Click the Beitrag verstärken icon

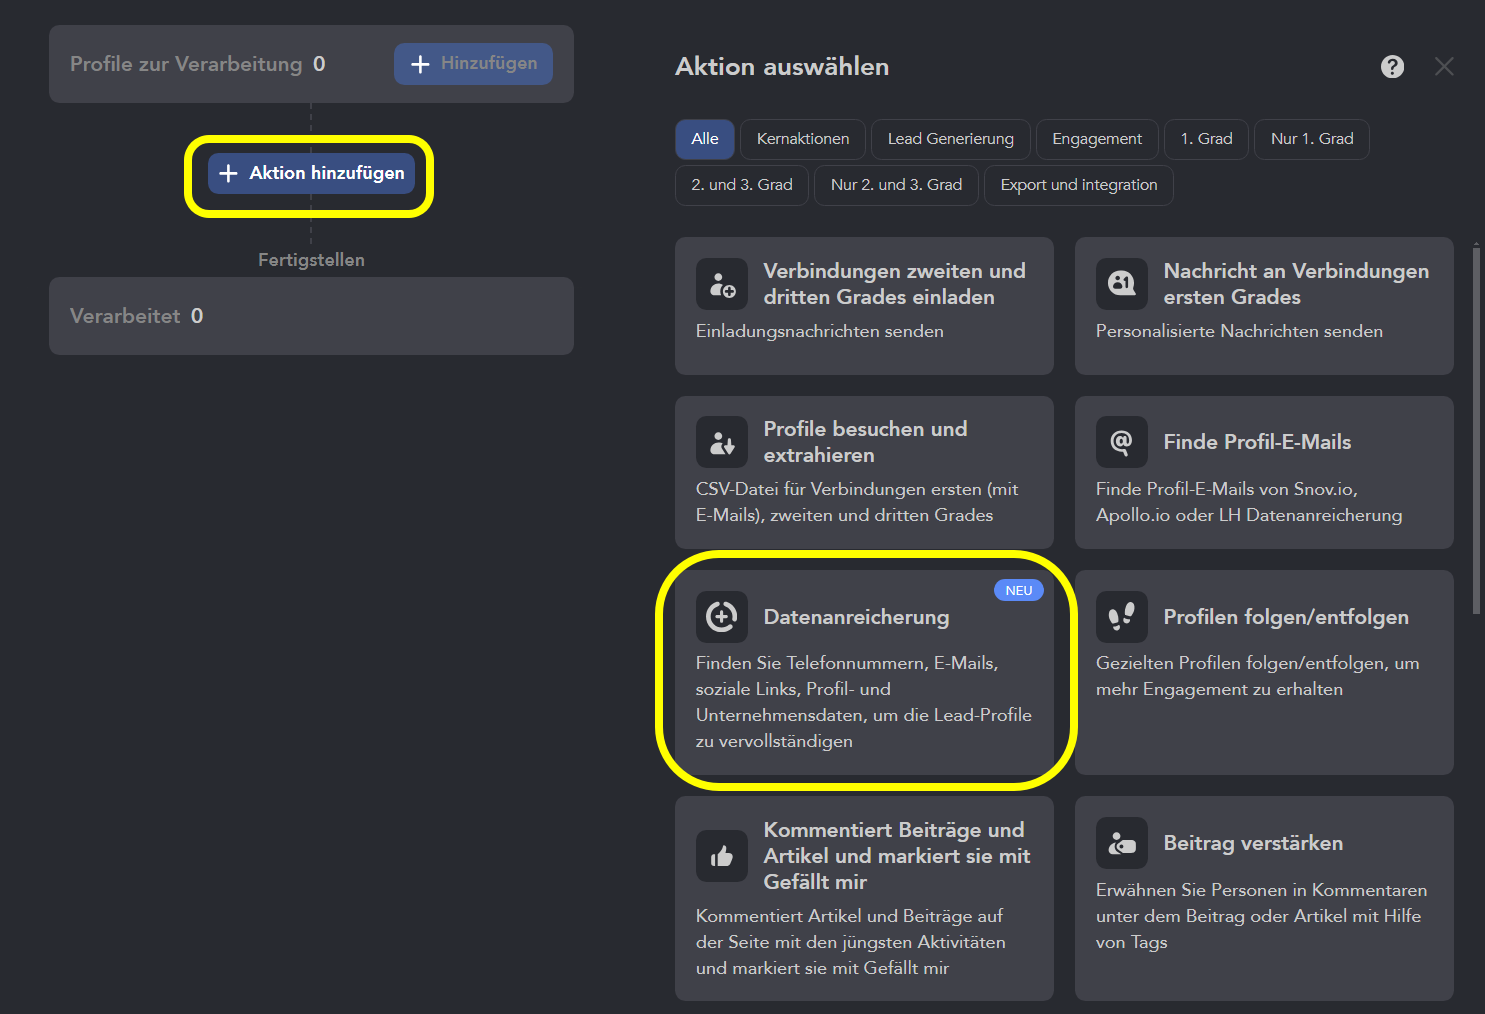click(x=1121, y=843)
